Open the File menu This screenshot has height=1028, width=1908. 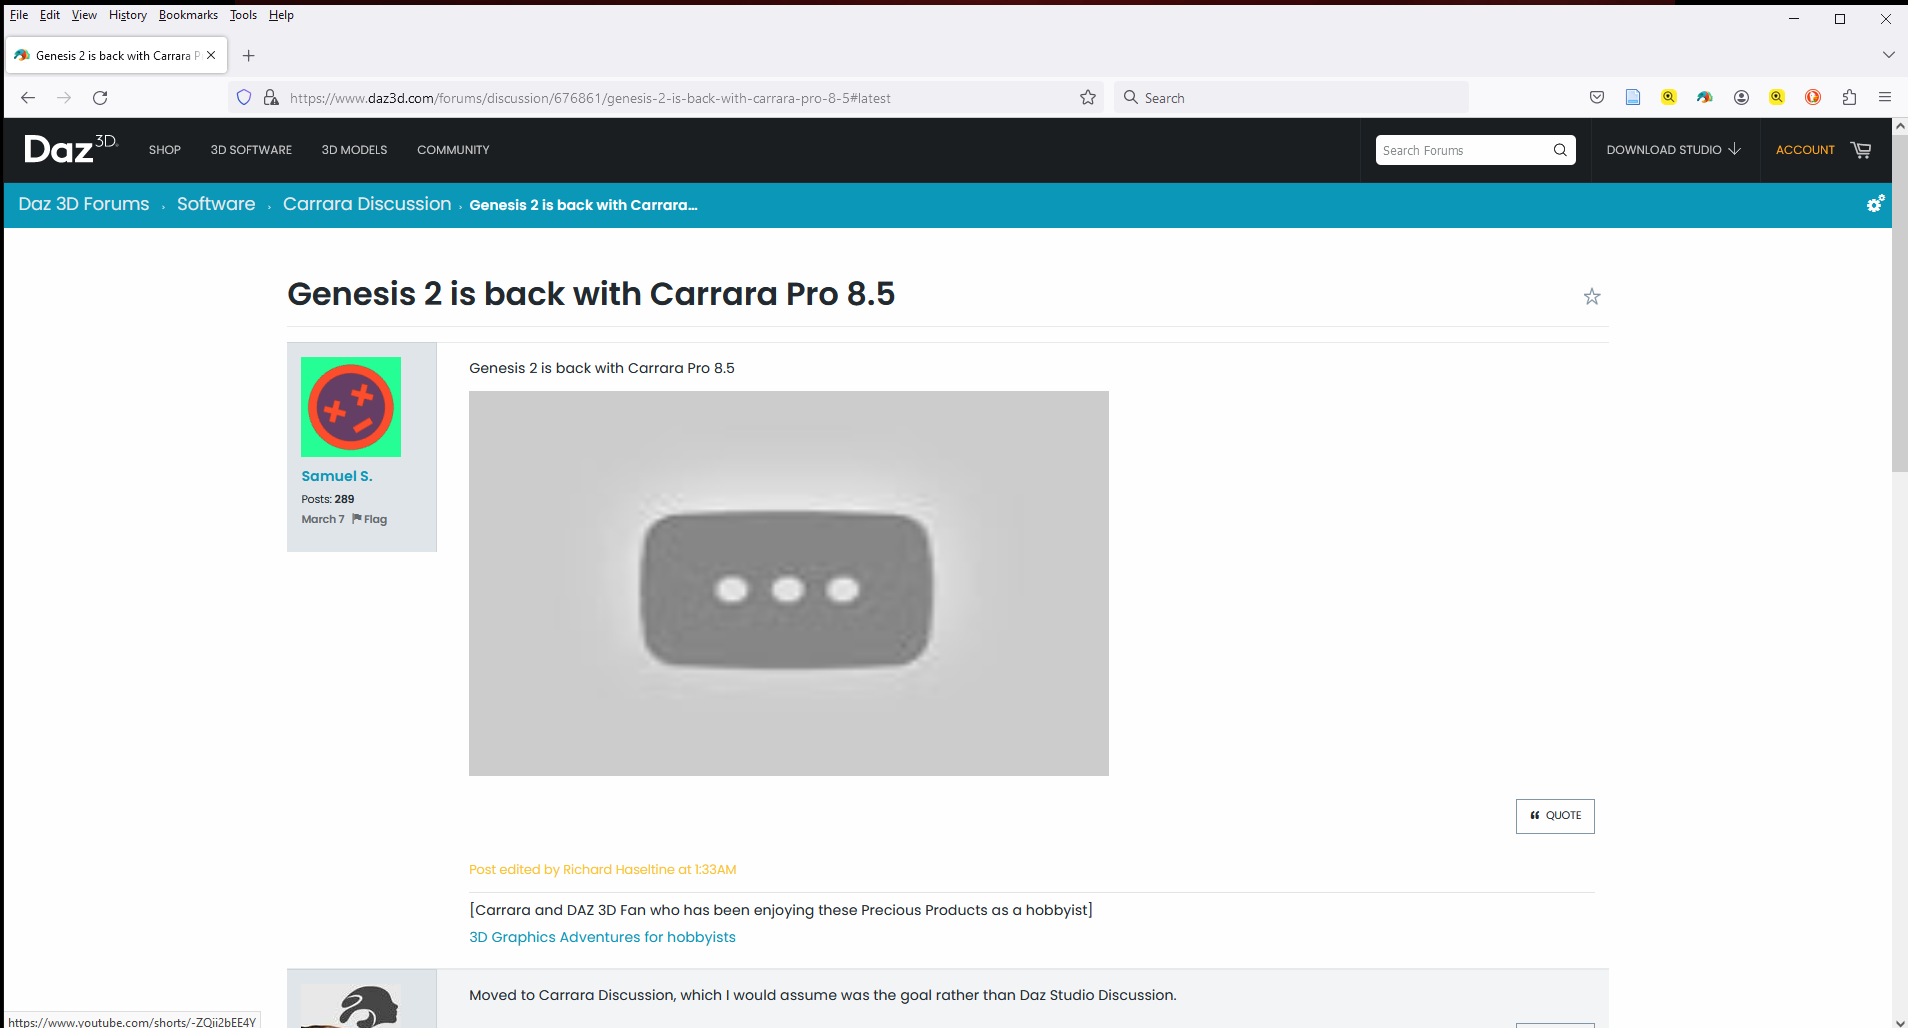click(x=19, y=15)
